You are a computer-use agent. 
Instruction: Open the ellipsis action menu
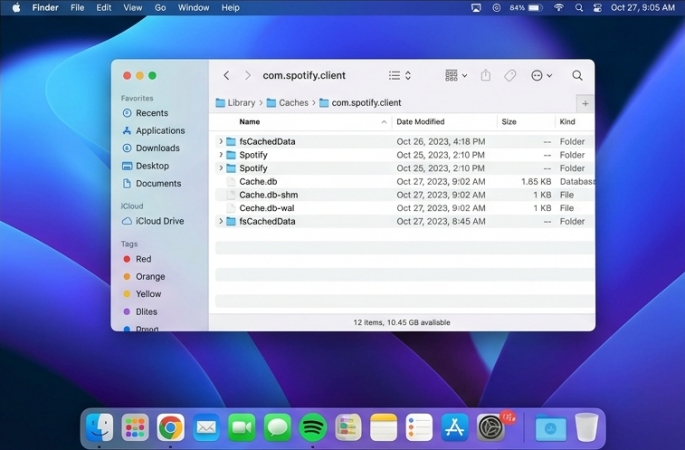point(541,76)
